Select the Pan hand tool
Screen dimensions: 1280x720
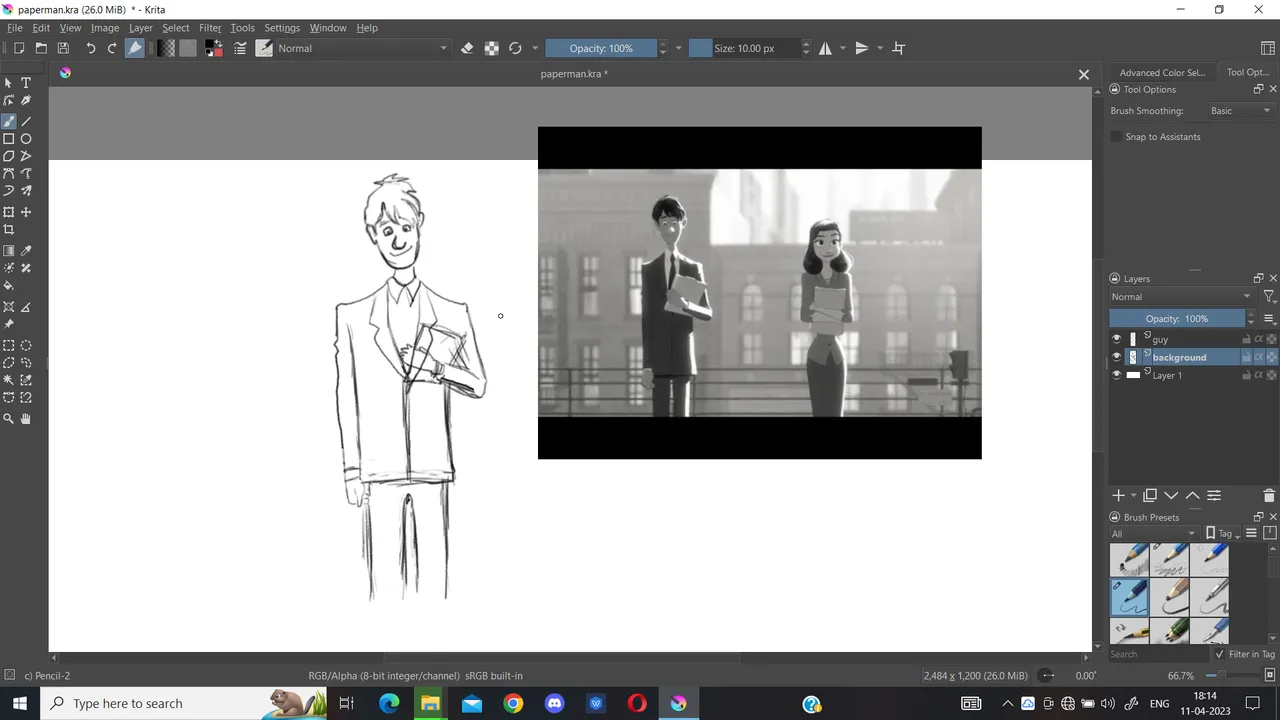pos(26,419)
